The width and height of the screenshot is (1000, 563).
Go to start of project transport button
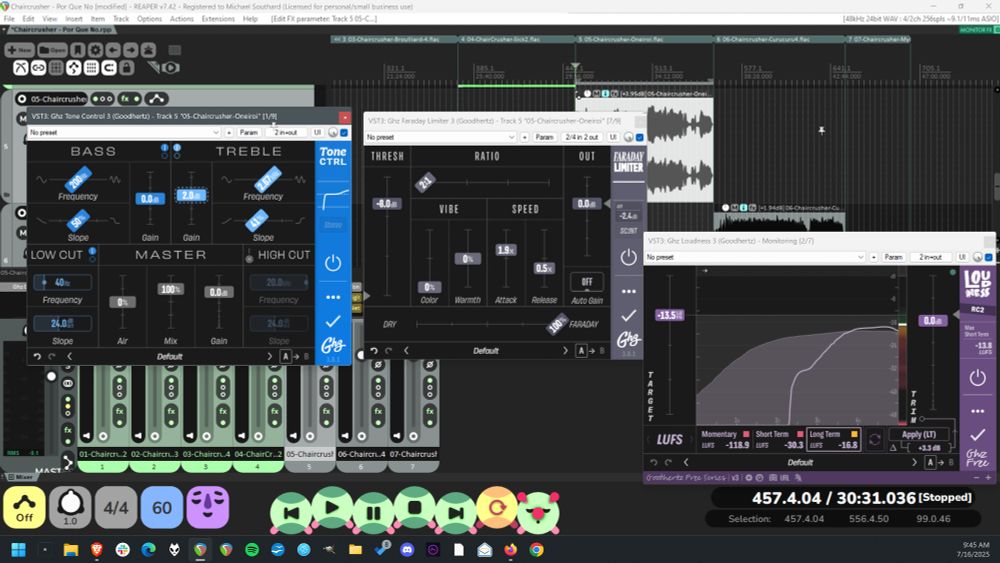coord(291,512)
